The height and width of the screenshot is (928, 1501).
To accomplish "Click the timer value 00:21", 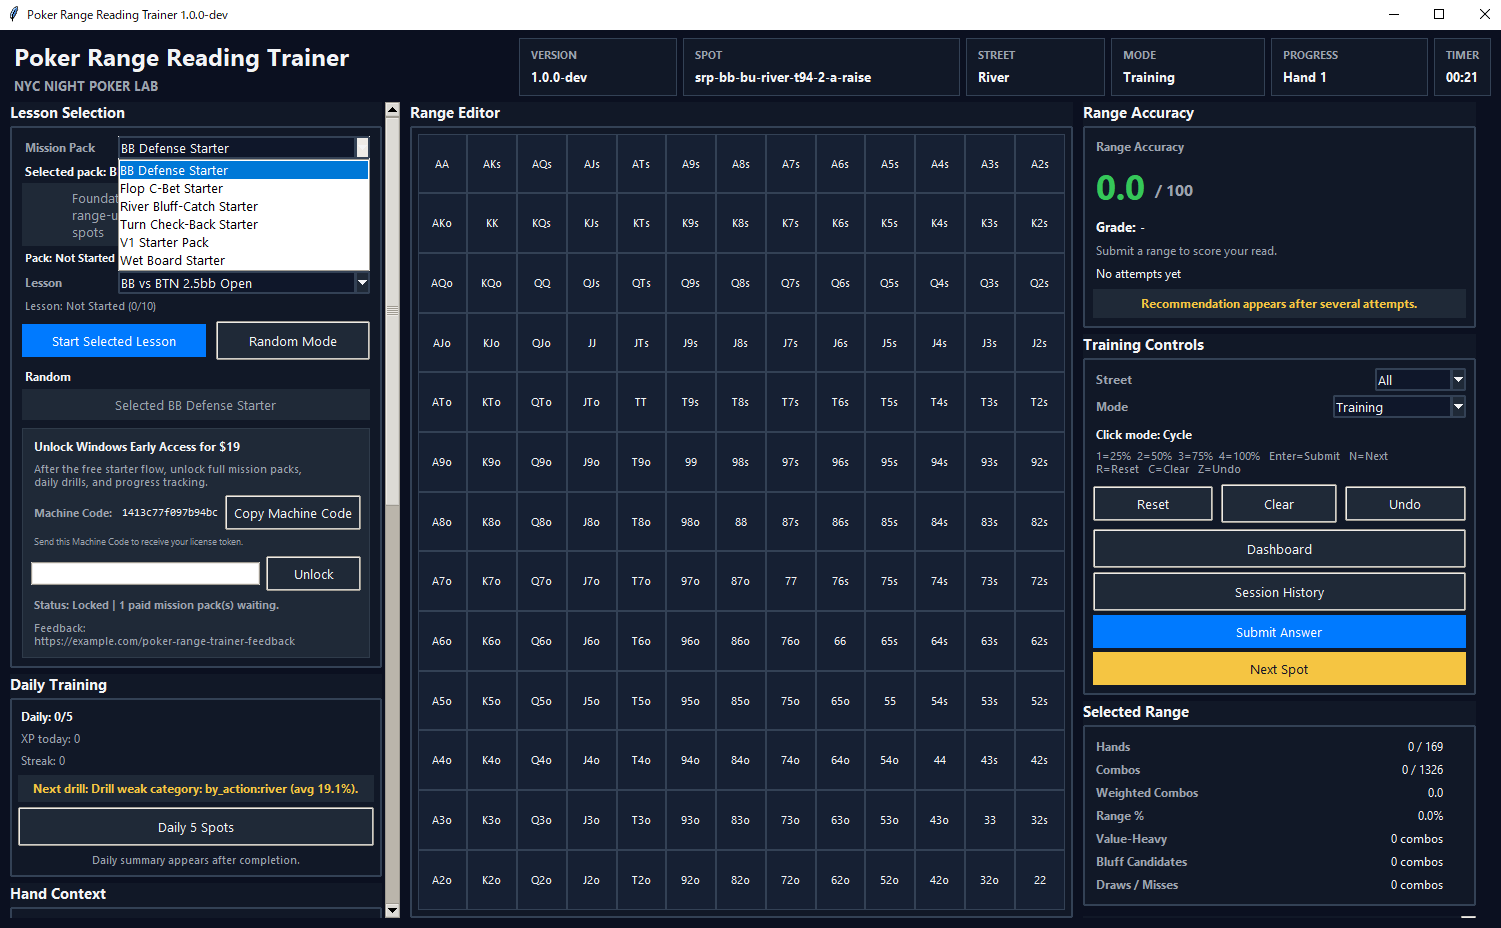I will coord(1462,77).
